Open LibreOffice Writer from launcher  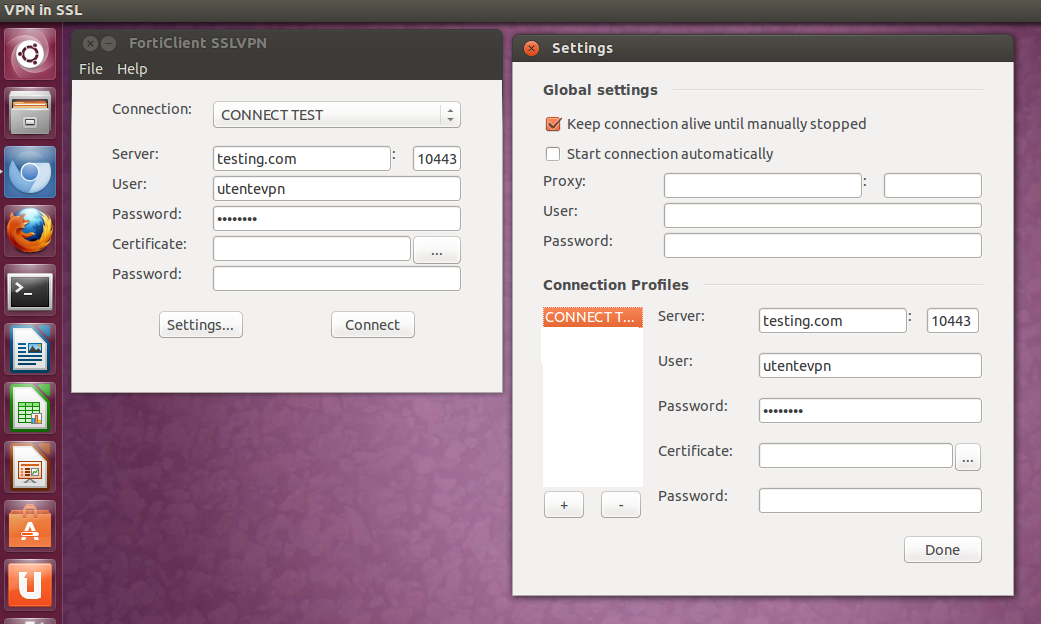pos(32,350)
